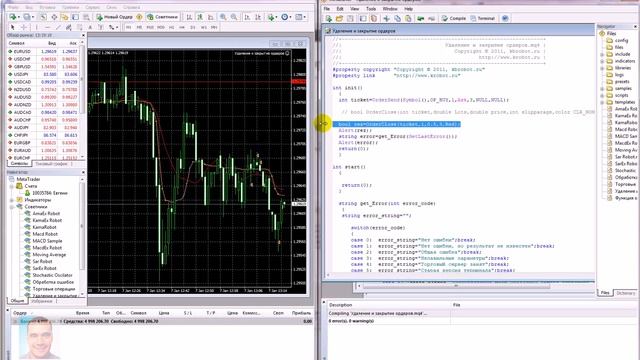Image resolution: width=640 pixels, height=360 pixels.
Task: Select MACD Sample expert in Navigator
Action: (47, 241)
